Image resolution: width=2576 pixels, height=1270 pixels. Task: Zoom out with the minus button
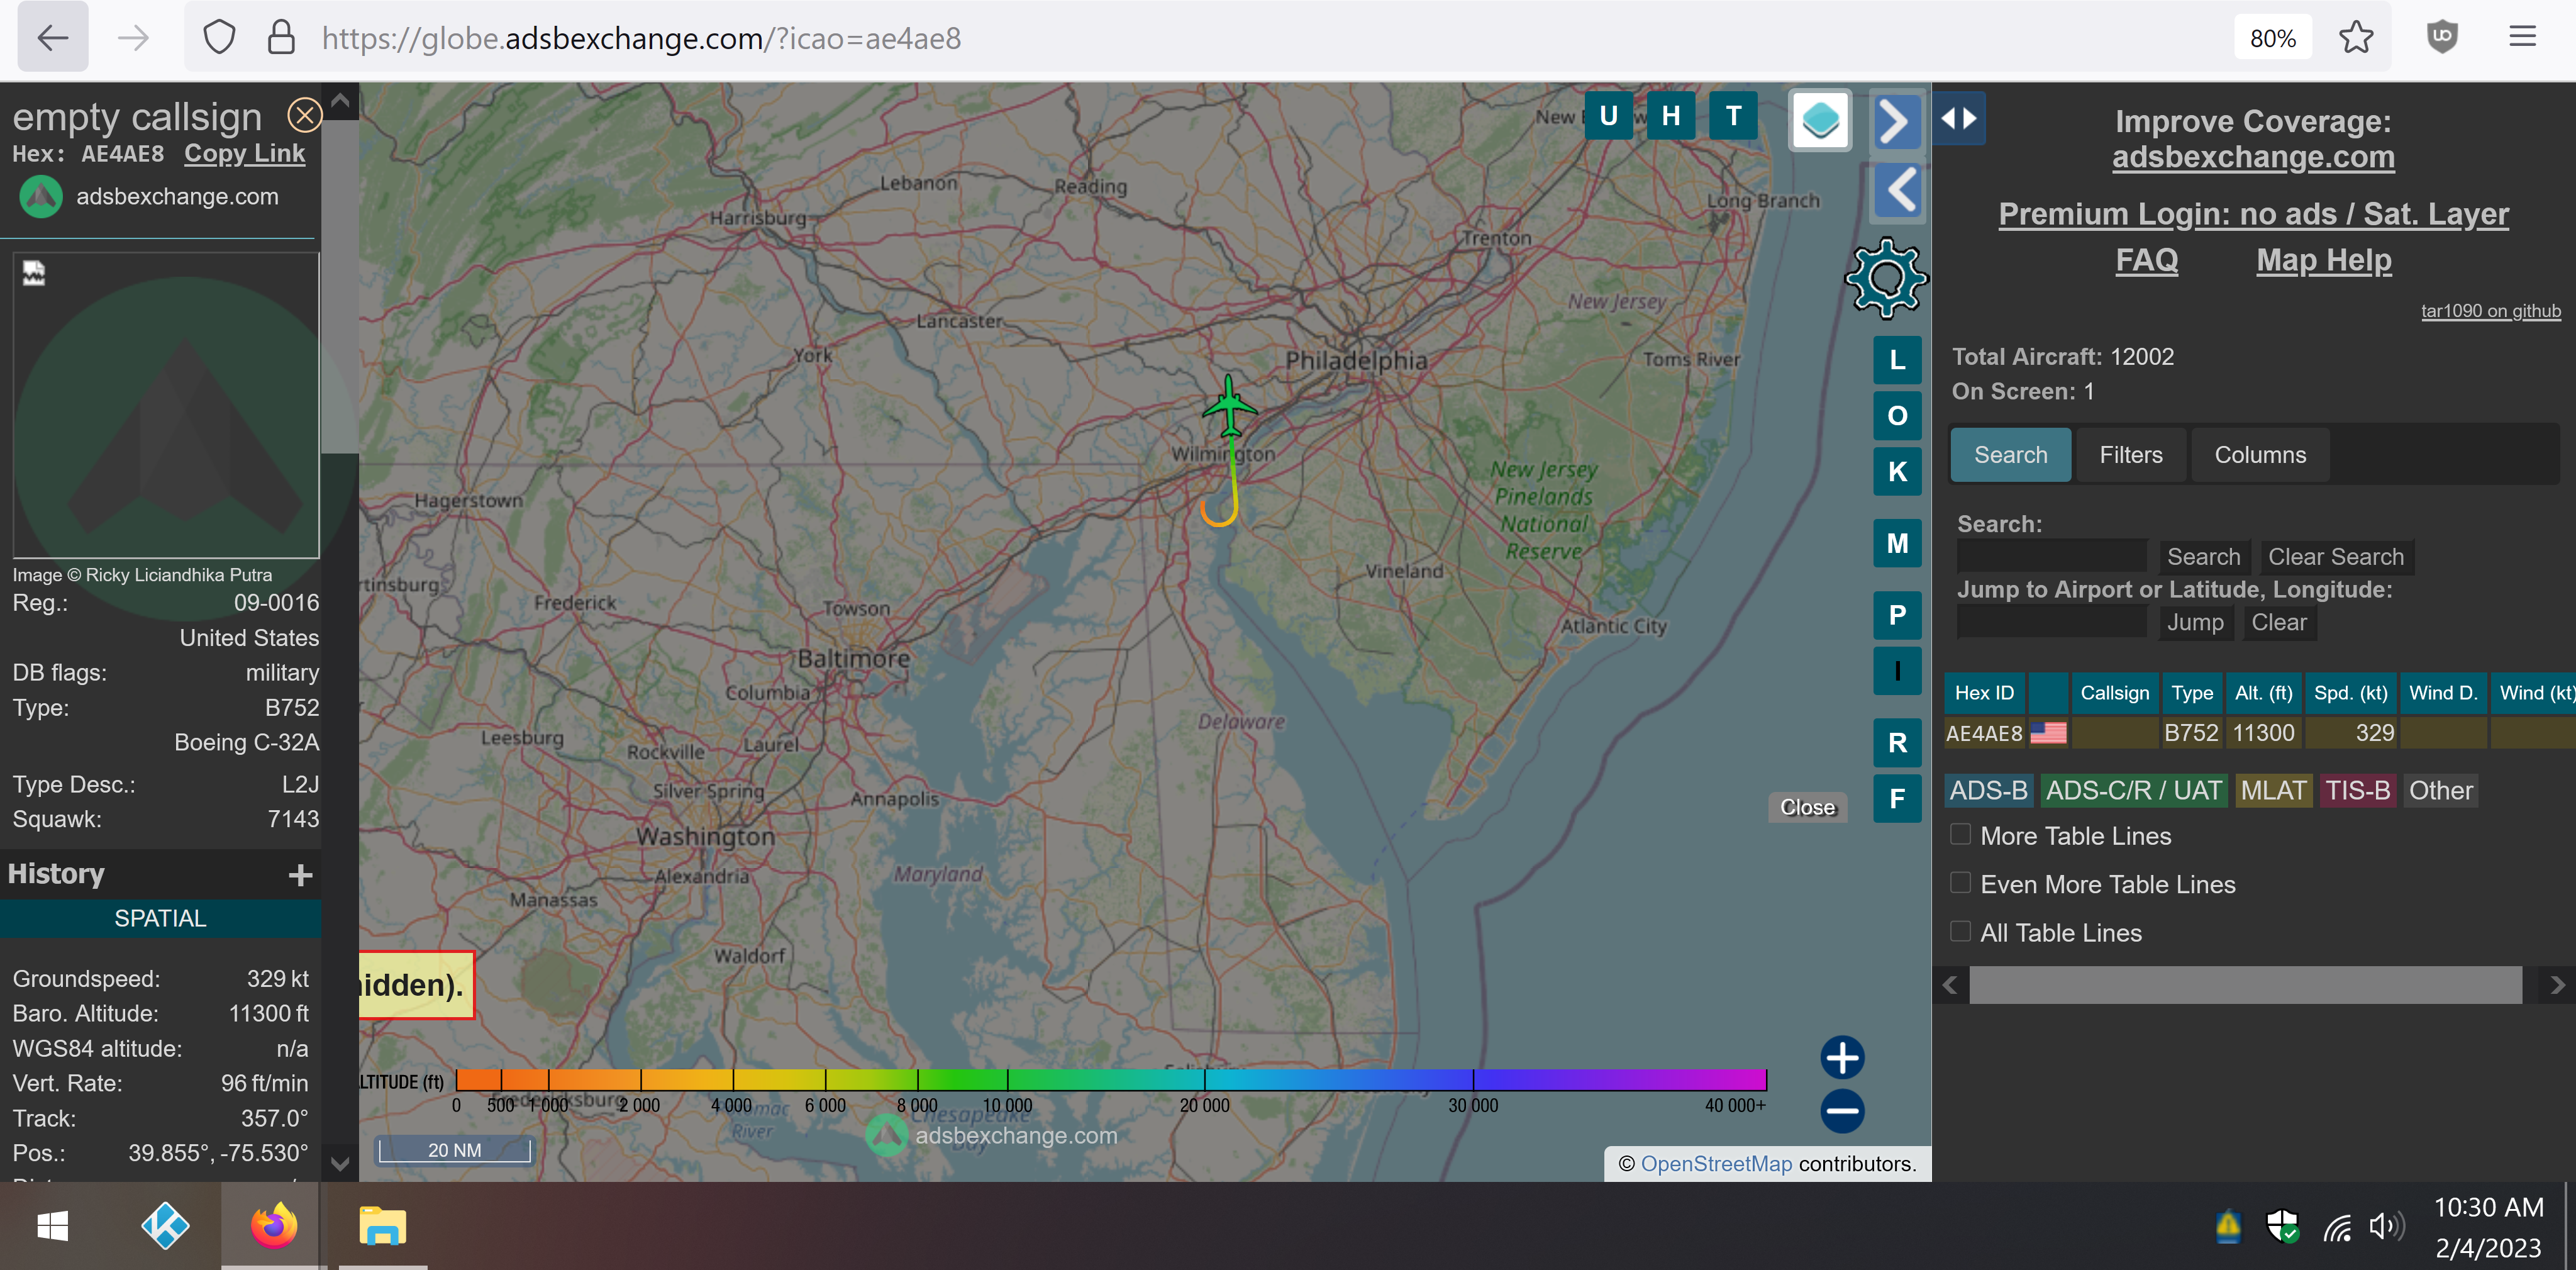1842,1111
